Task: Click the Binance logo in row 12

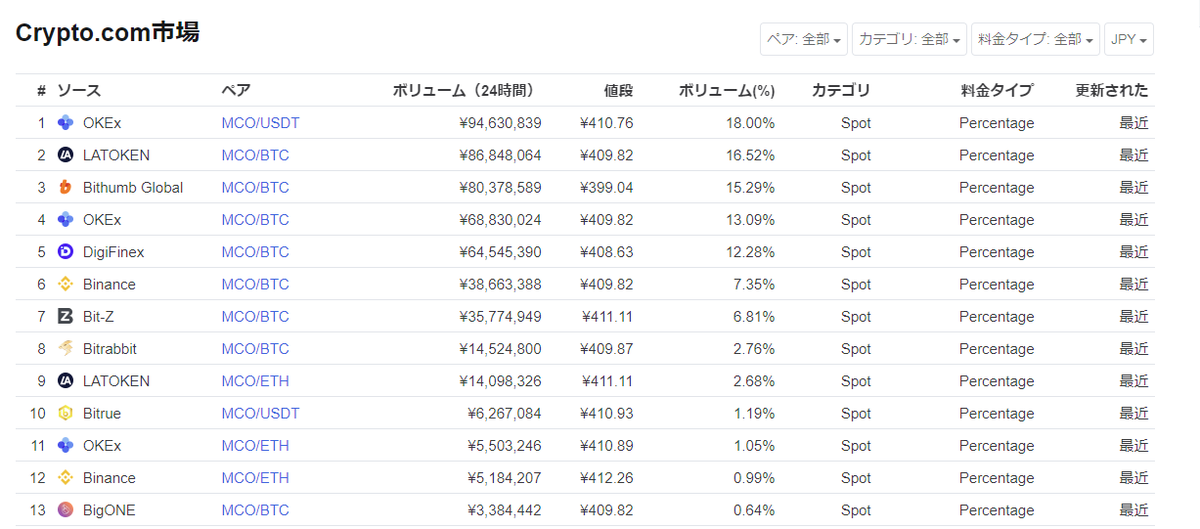Action: pos(66,478)
